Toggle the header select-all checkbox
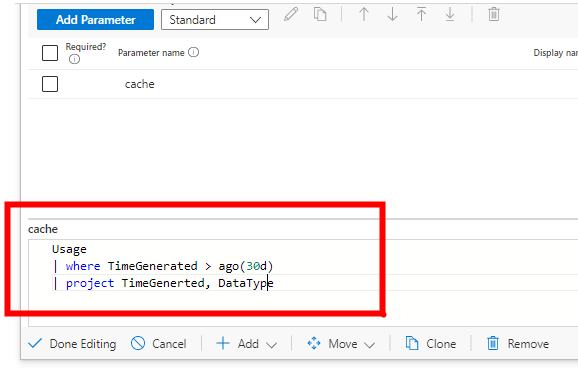The height and width of the screenshot is (373, 578). (x=50, y=53)
